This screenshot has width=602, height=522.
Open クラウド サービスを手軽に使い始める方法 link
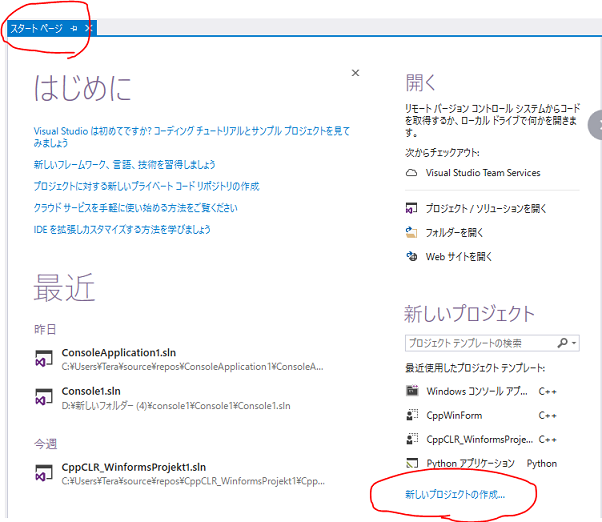pos(136,208)
